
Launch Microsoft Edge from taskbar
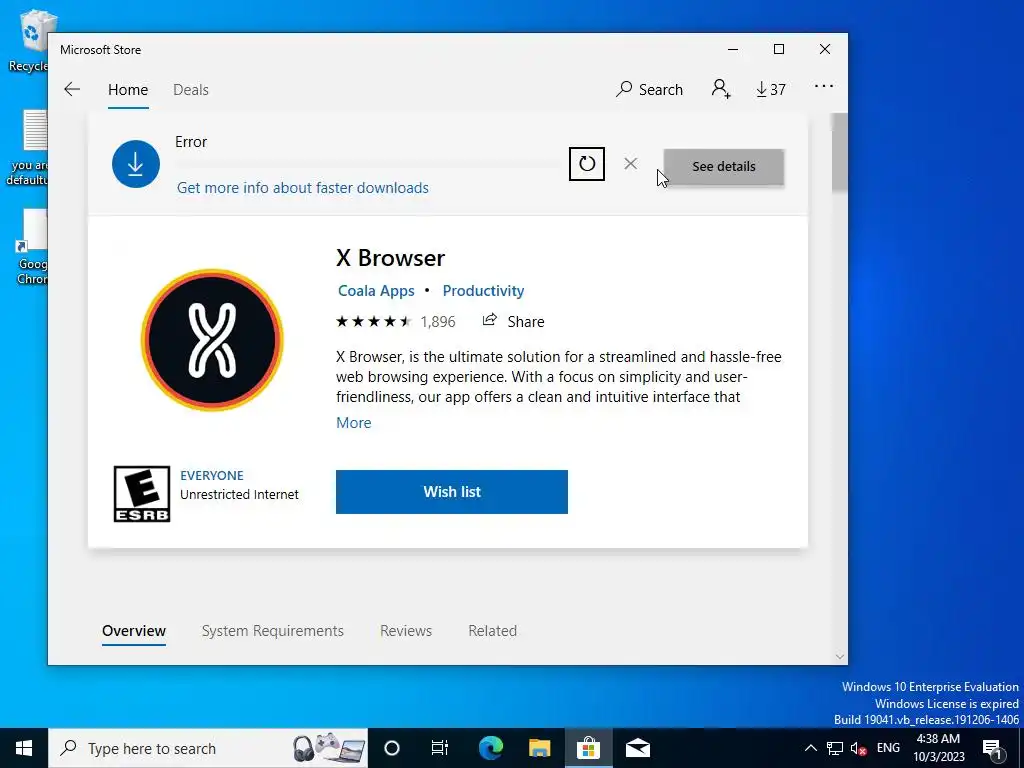coord(491,748)
